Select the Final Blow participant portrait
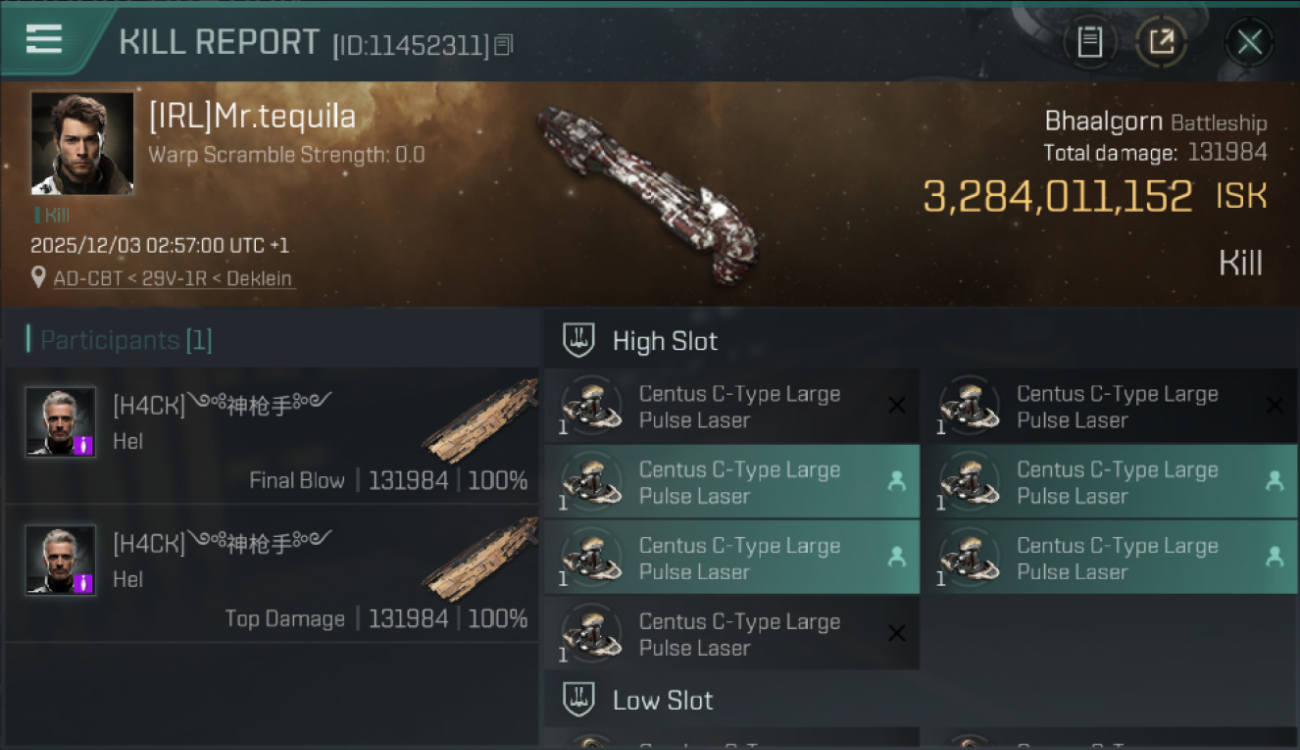Image resolution: width=1300 pixels, height=750 pixels. [61, 422]
